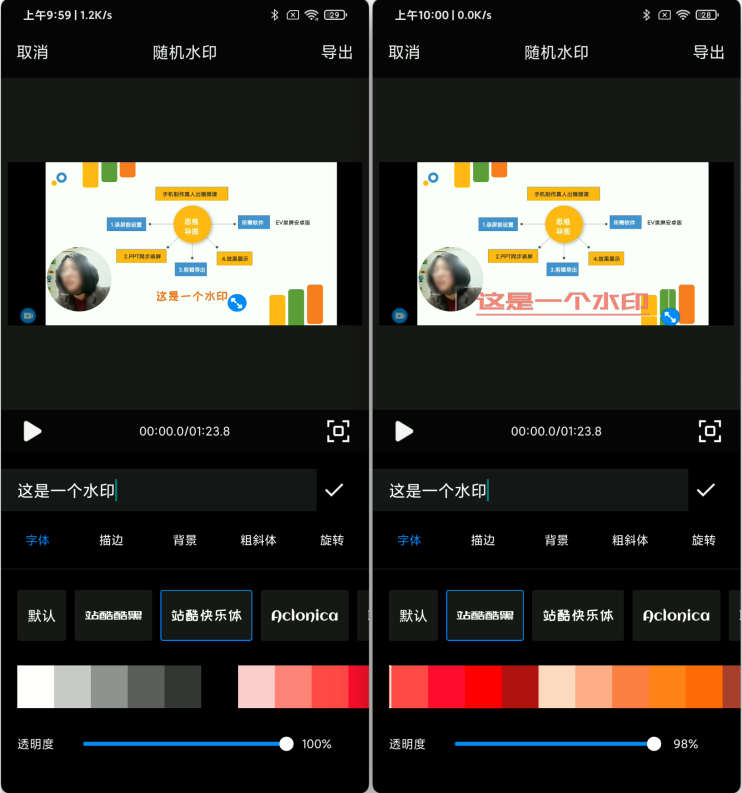742x793 pixels.
Task: Tap watermark text input field in left screen
Action: [159, 490]
